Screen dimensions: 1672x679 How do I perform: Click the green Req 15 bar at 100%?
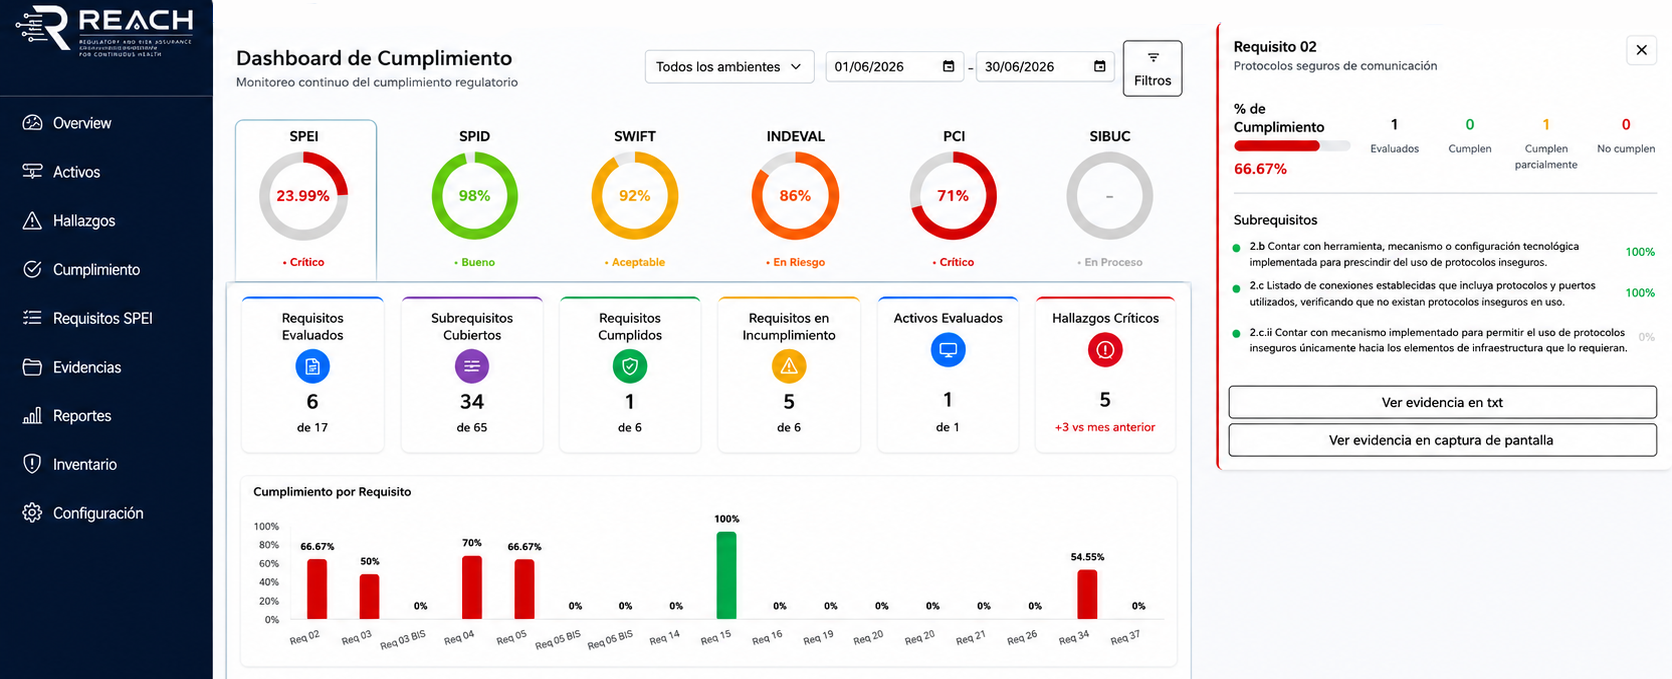(x=727, y=575)
